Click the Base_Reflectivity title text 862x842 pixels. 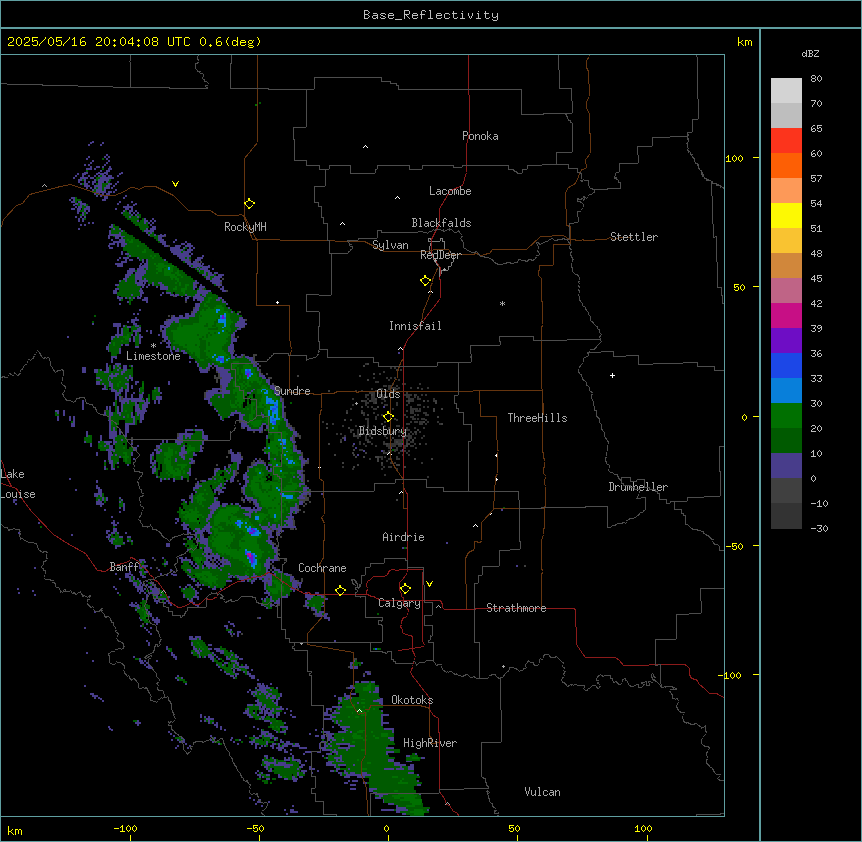(431, 15)
